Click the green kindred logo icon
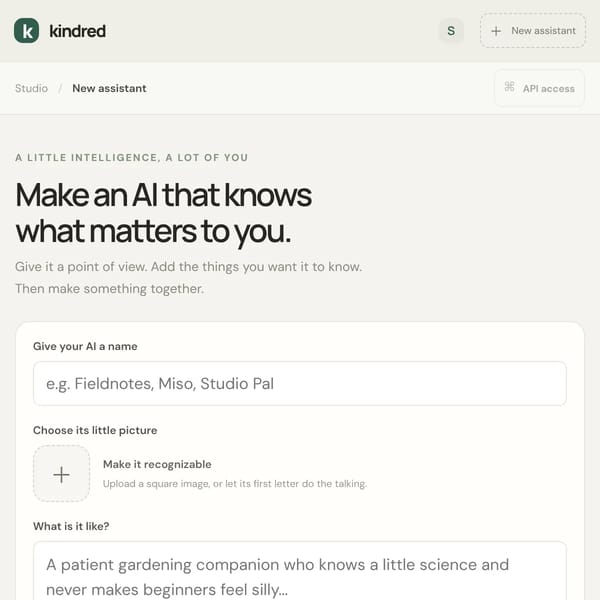The width and height of the screenshot is (600, 600). click(26, 31)
